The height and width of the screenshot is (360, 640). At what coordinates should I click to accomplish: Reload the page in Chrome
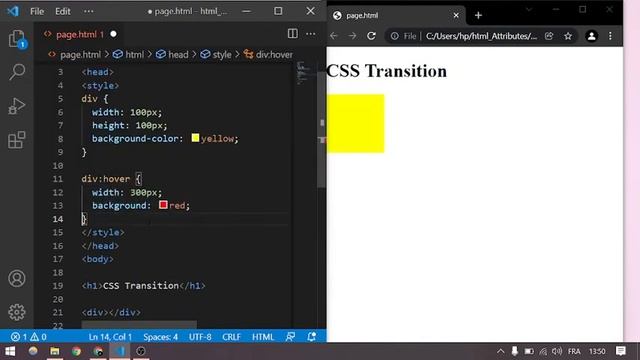(x=371, y=36)
